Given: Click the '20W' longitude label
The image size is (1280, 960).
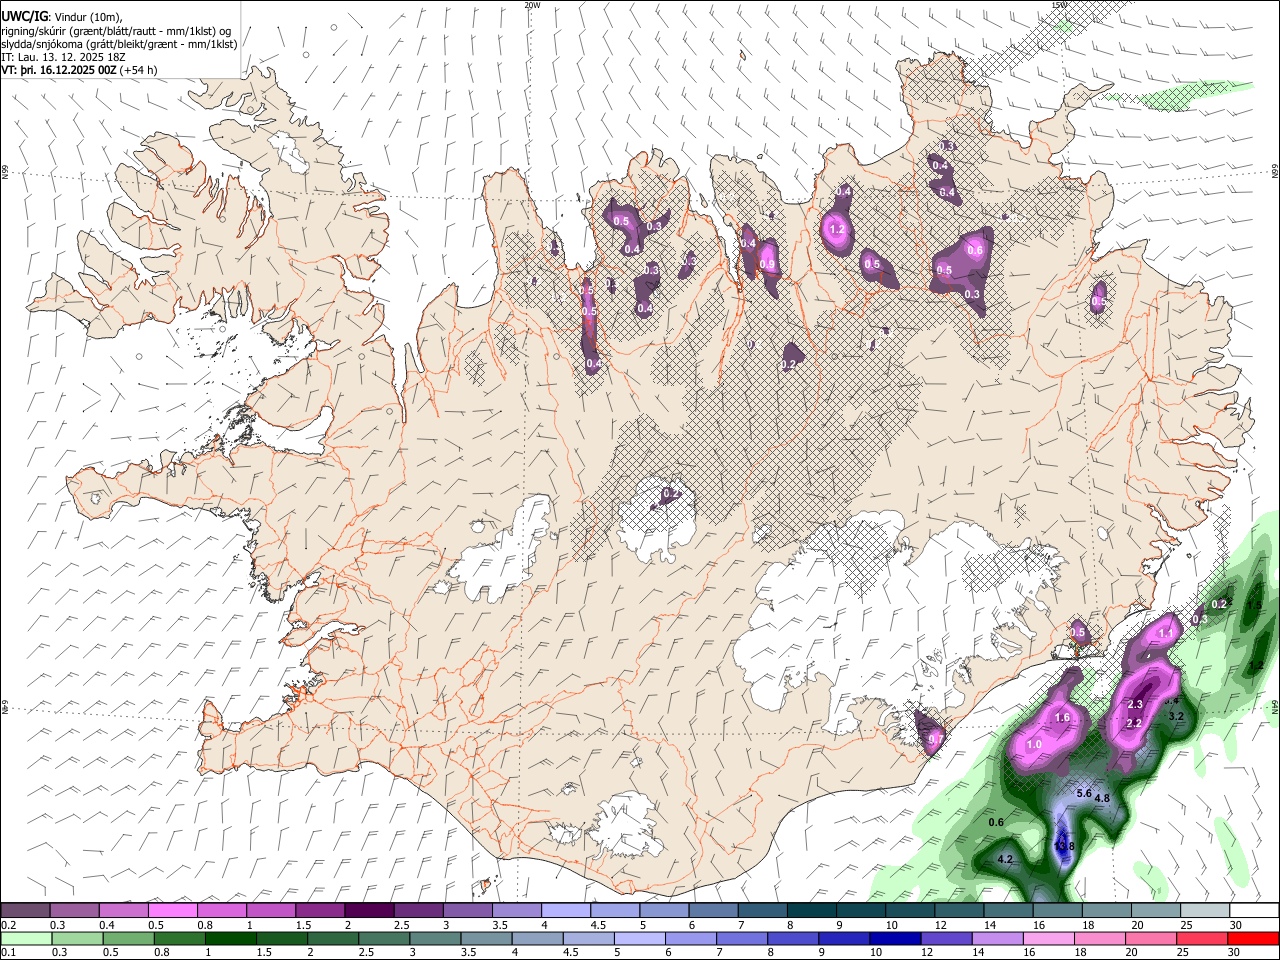Looking at the screenshot, I should [532, 5].
